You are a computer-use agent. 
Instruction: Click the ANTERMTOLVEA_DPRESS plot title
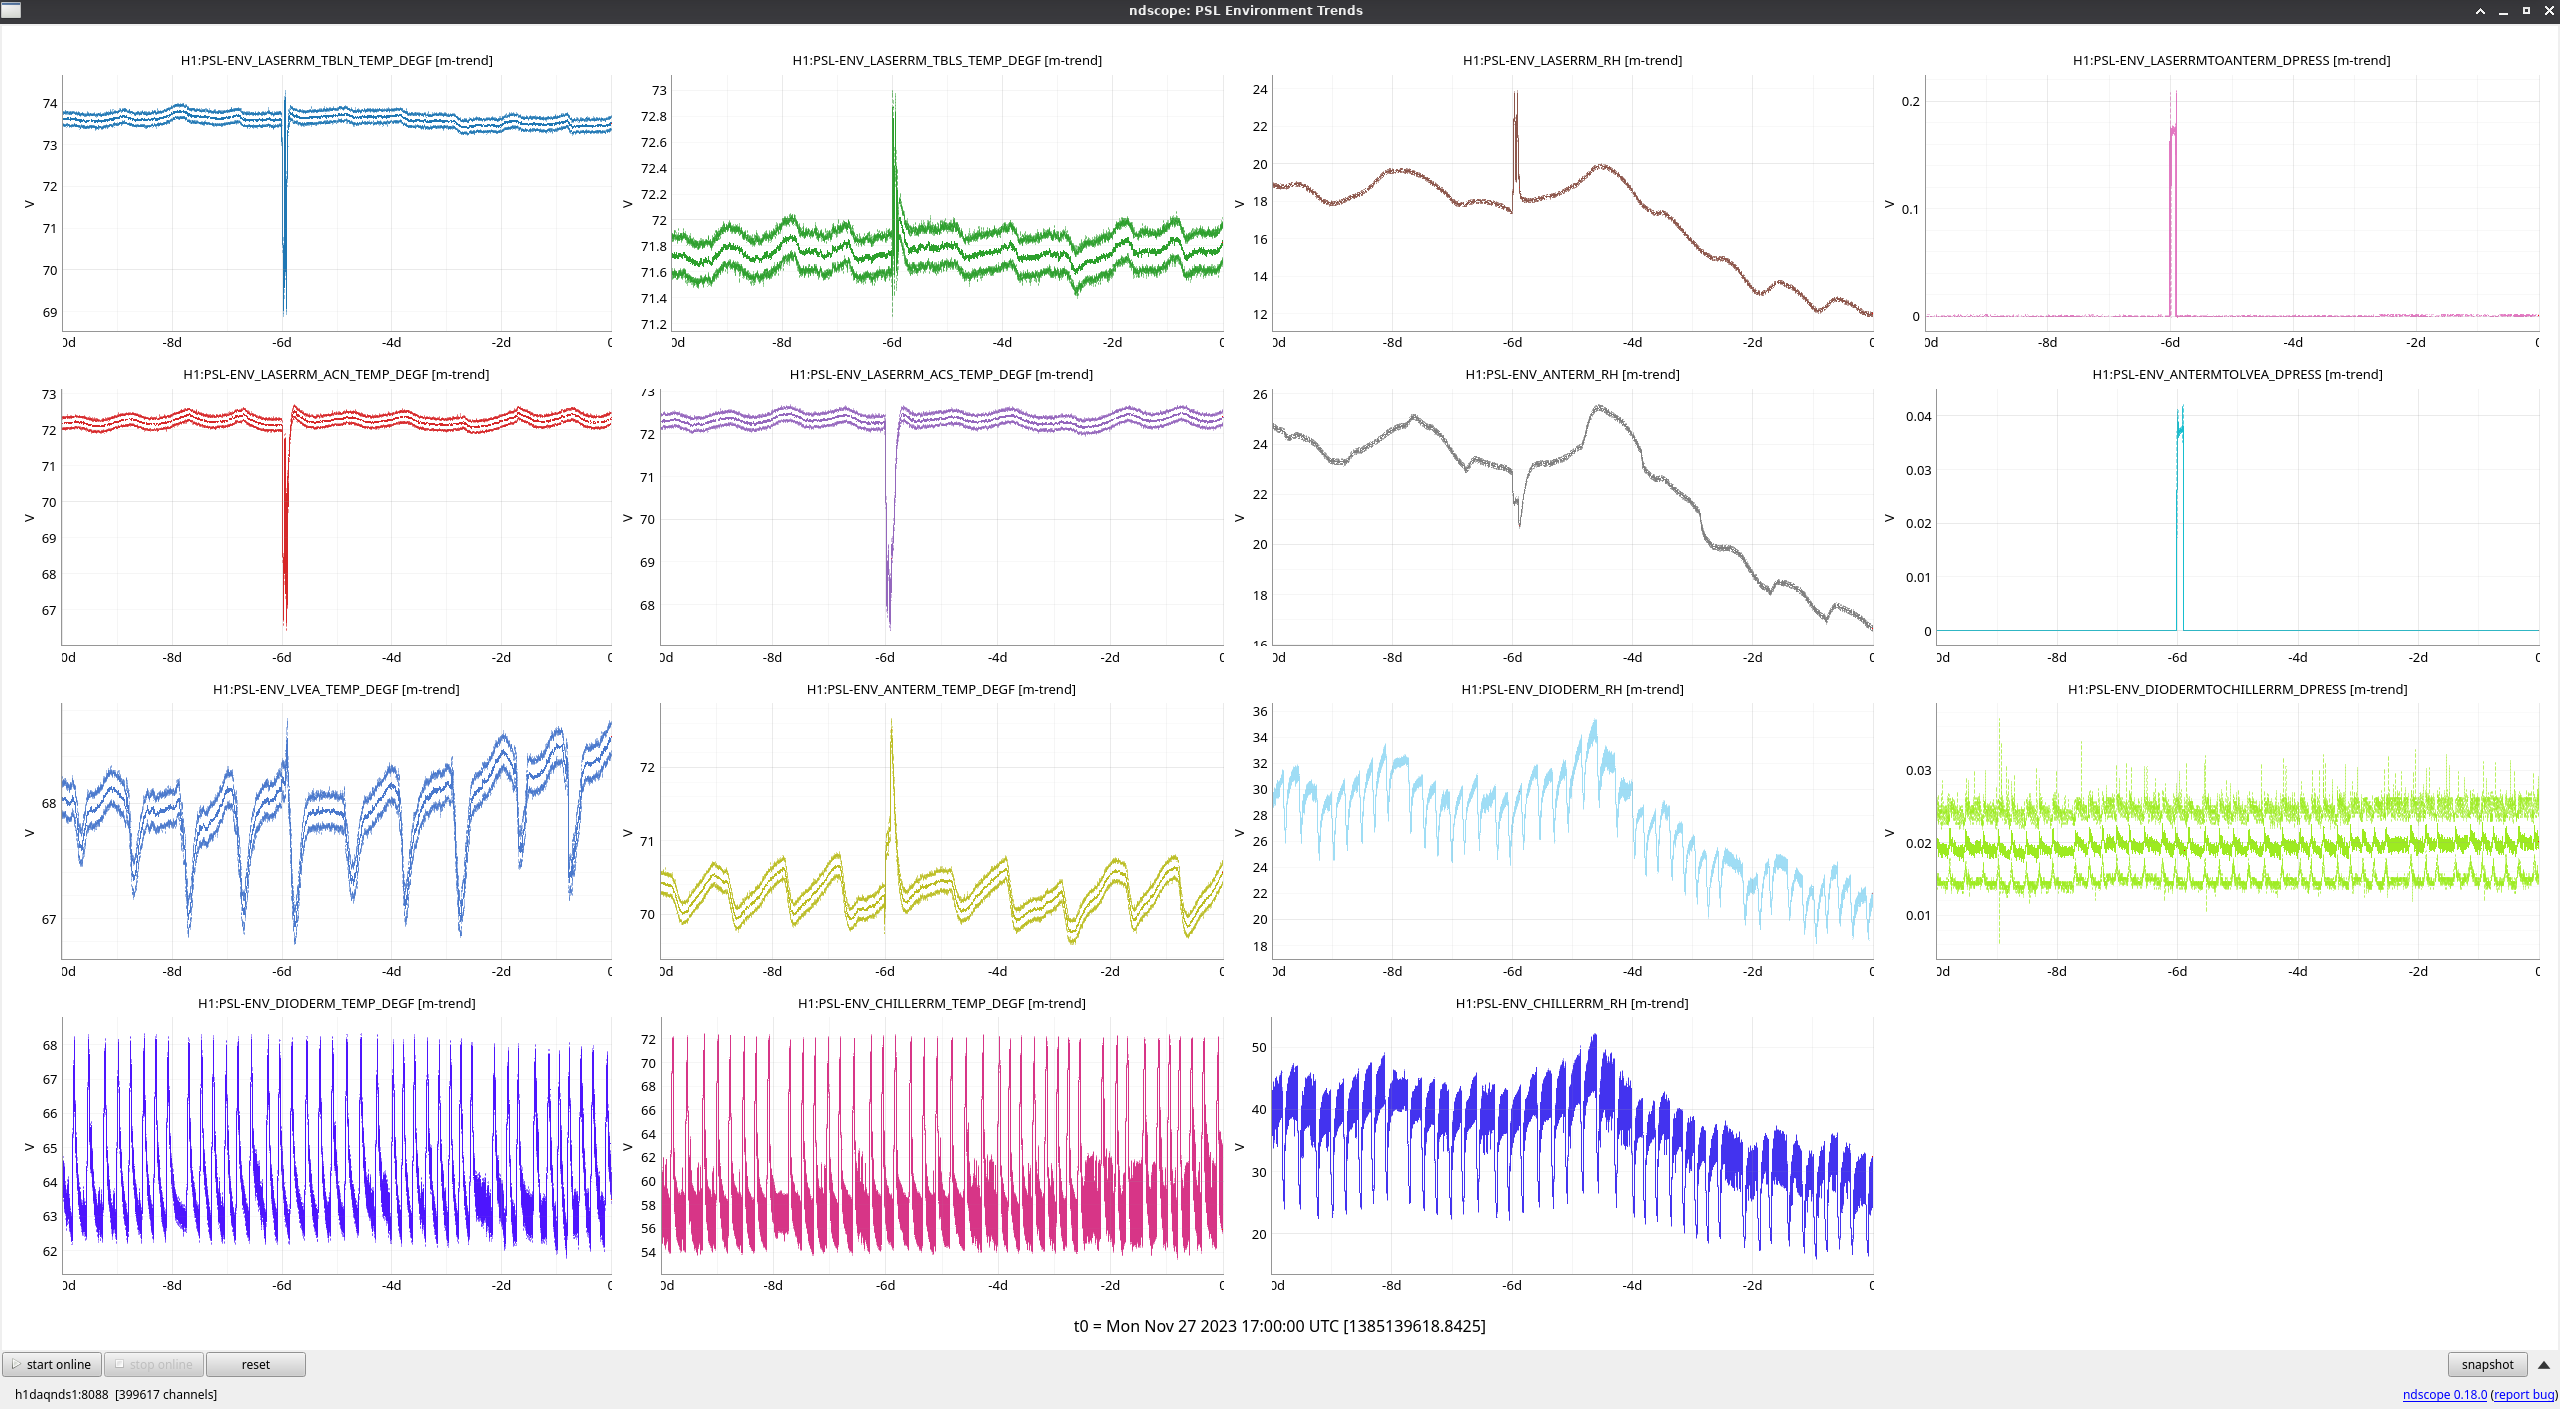(x=2236, y=374)
